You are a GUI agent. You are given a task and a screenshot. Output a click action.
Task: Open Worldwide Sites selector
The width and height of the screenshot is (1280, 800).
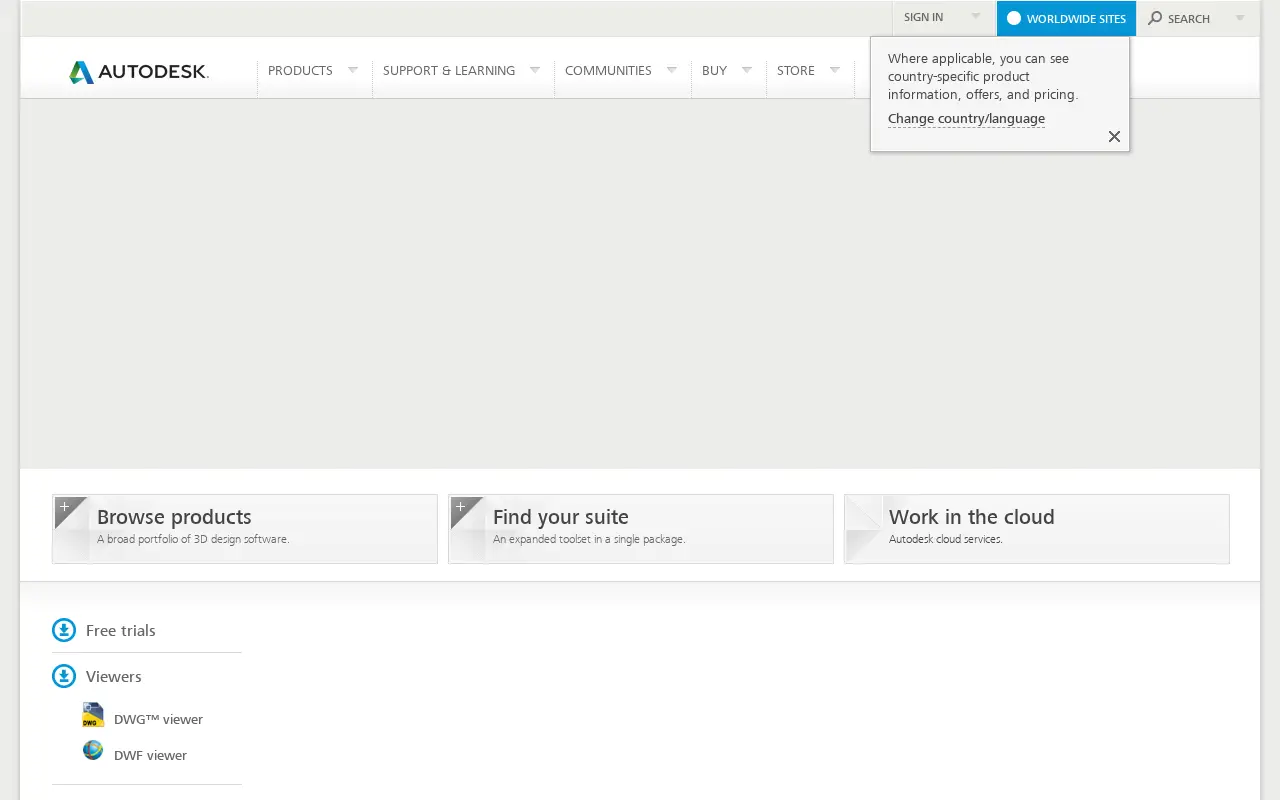pos(1066,18)
